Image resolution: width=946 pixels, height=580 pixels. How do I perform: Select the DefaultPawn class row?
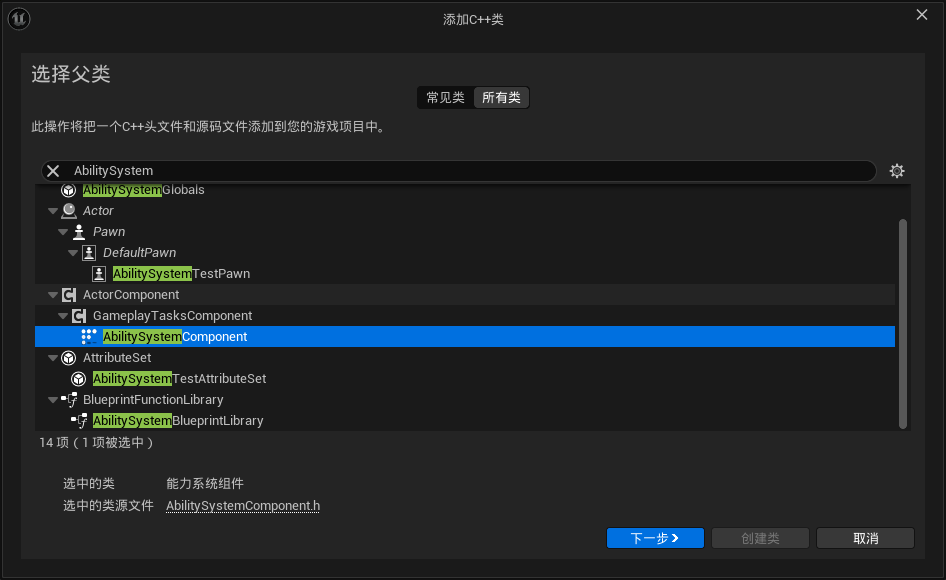coord(465,253)
